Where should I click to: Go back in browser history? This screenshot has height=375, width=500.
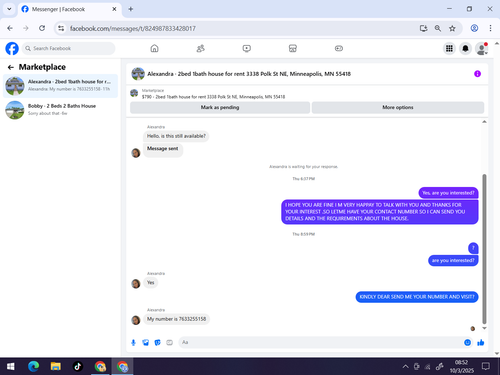pyautogui.click(x=10, y=28)
